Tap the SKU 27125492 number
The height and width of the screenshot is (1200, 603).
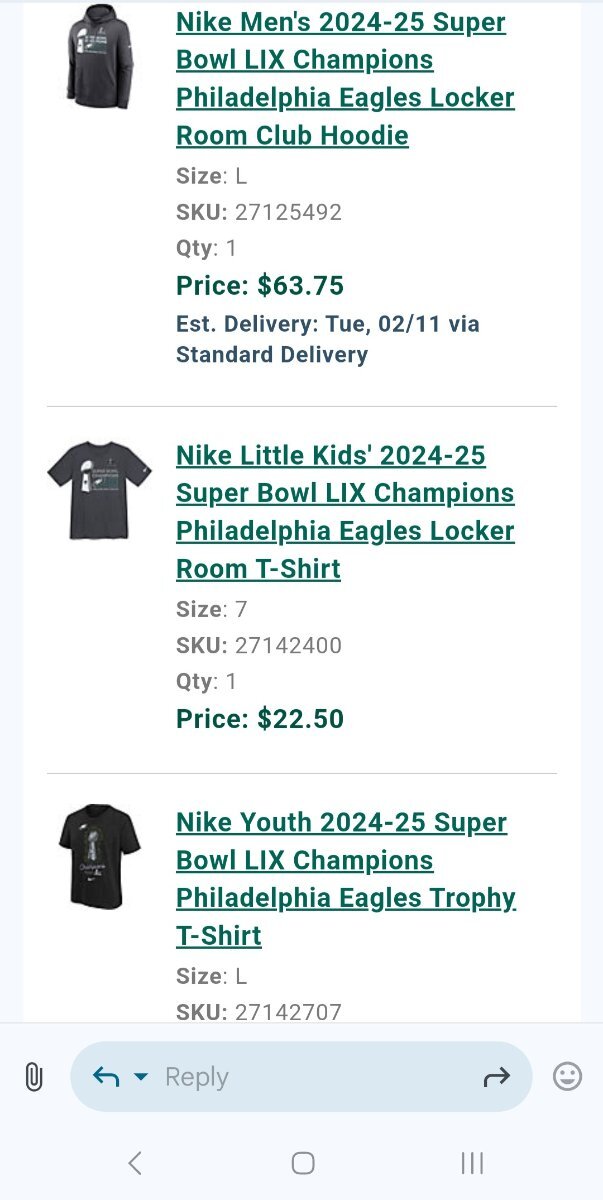288,212
